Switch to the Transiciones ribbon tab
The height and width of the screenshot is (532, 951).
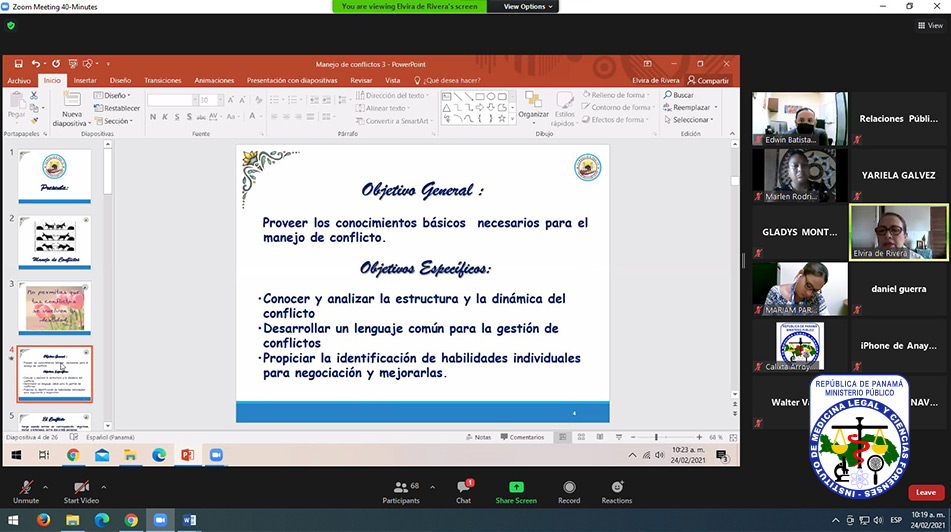click(163, 80)
